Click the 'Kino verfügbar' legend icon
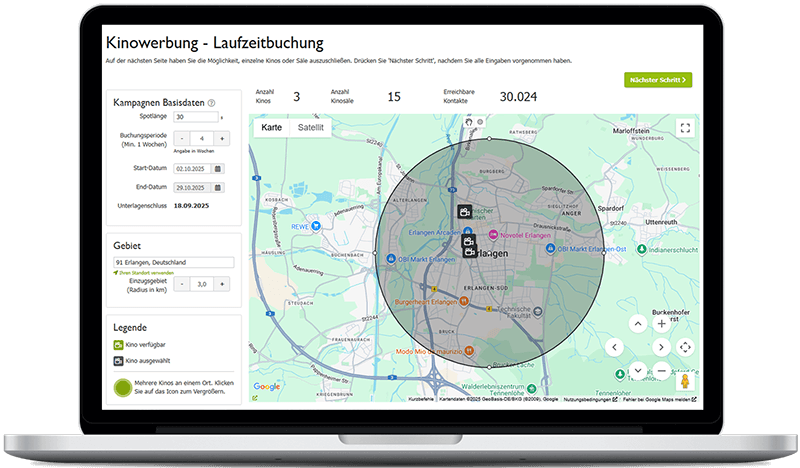This screenshot has height=468, width=800. click(118, 345)
